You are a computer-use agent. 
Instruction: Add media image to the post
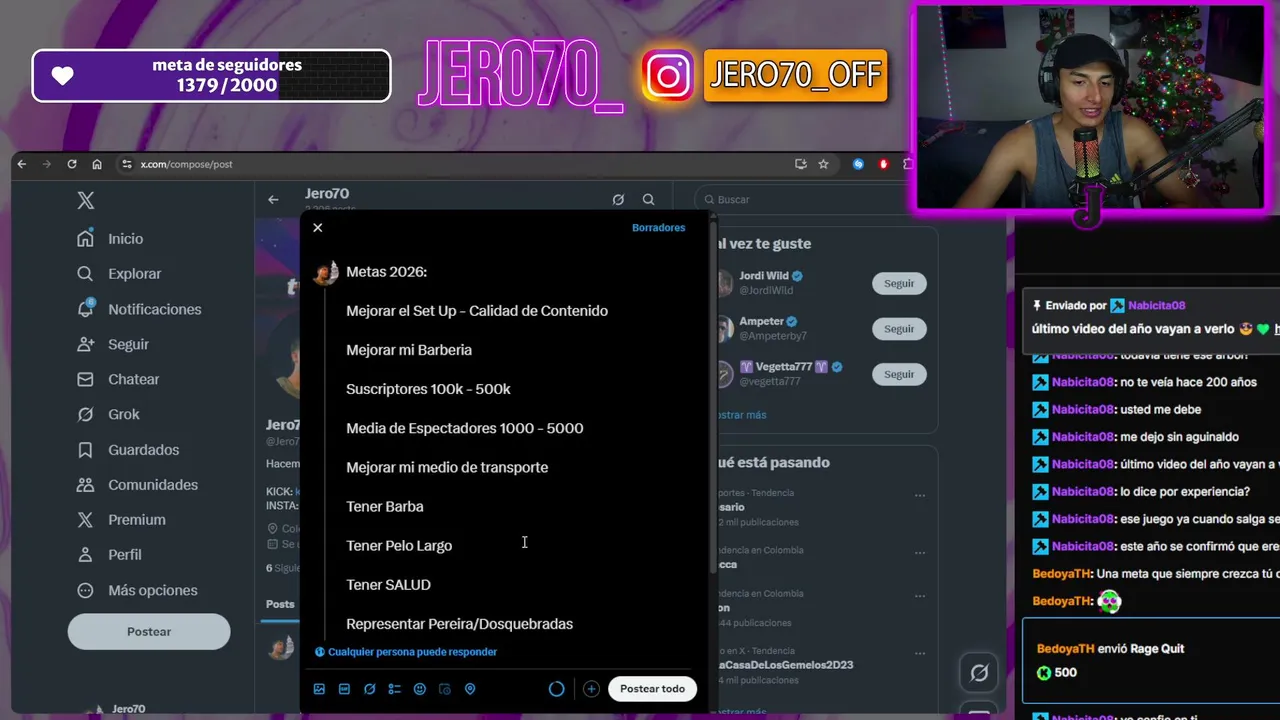(x=319, y=689)
